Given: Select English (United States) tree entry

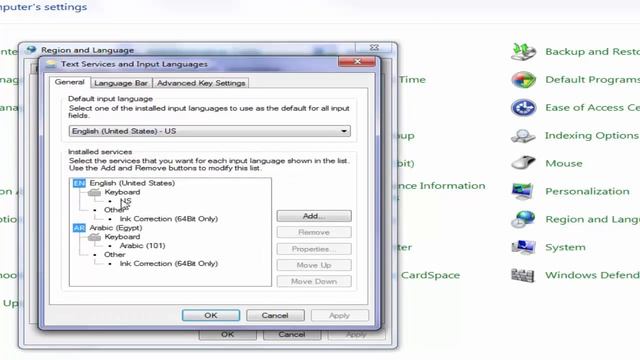Looking at the screenshot, I should 132,183.
